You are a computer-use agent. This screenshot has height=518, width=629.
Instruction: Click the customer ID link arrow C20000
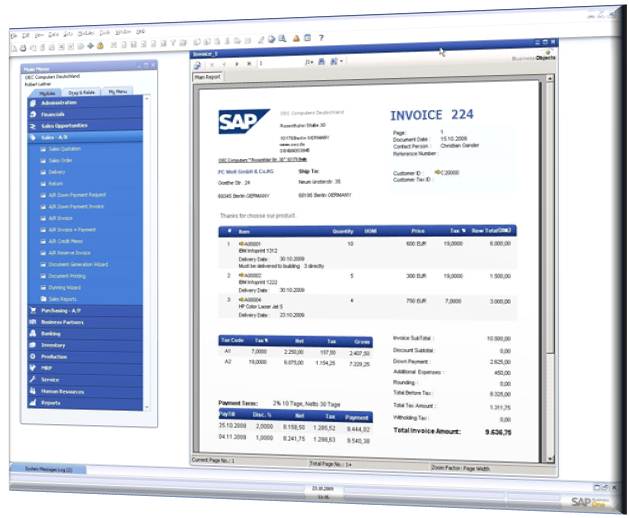438,172
